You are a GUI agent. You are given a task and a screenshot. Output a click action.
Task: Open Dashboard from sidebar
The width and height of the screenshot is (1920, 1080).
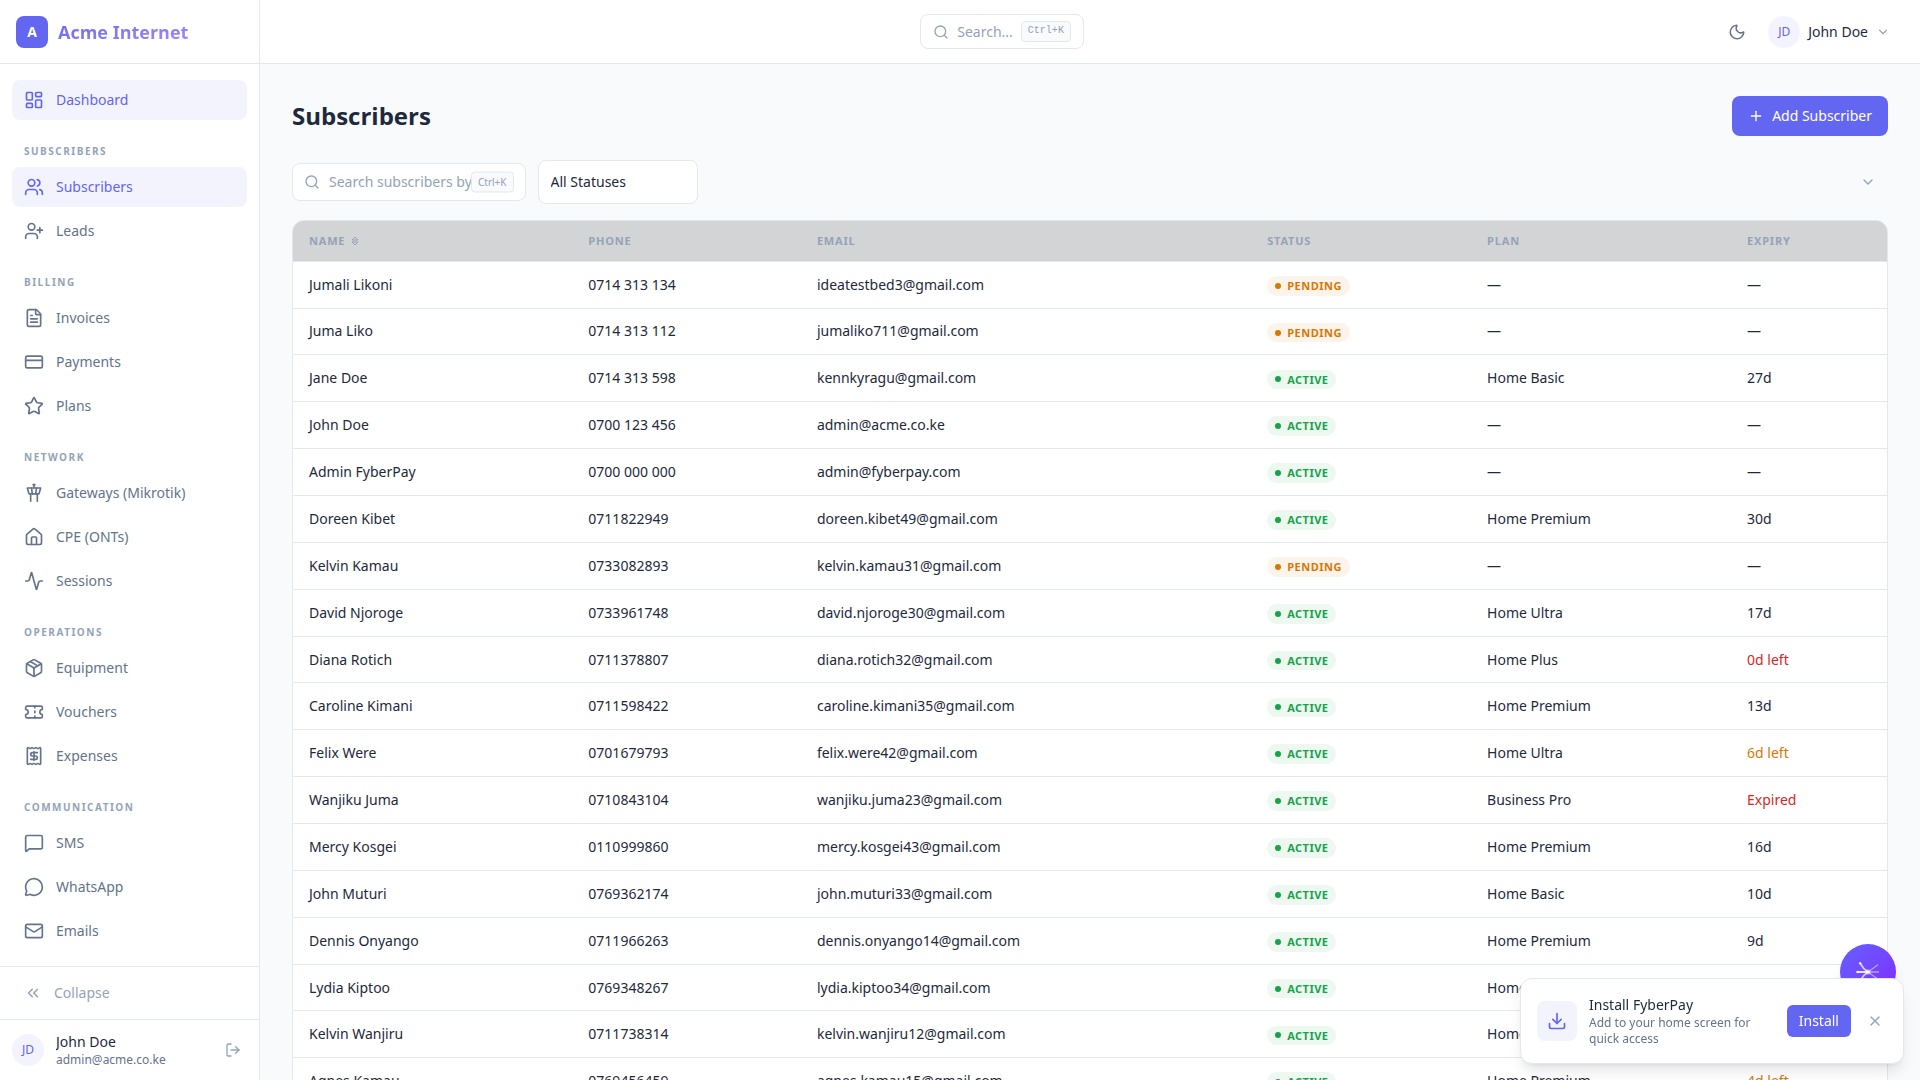click(129, 100)
